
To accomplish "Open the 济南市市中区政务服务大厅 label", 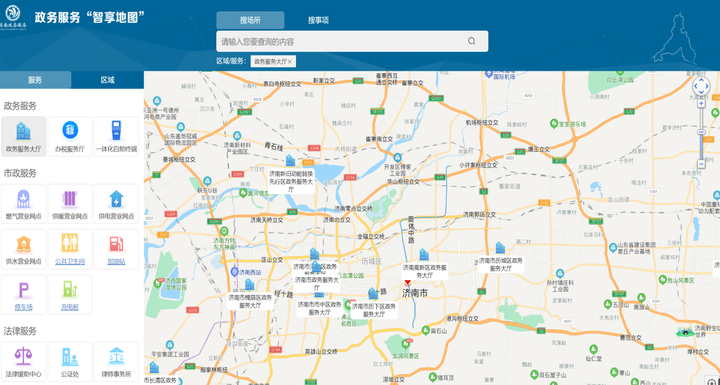I will click(x=320, y=308).
